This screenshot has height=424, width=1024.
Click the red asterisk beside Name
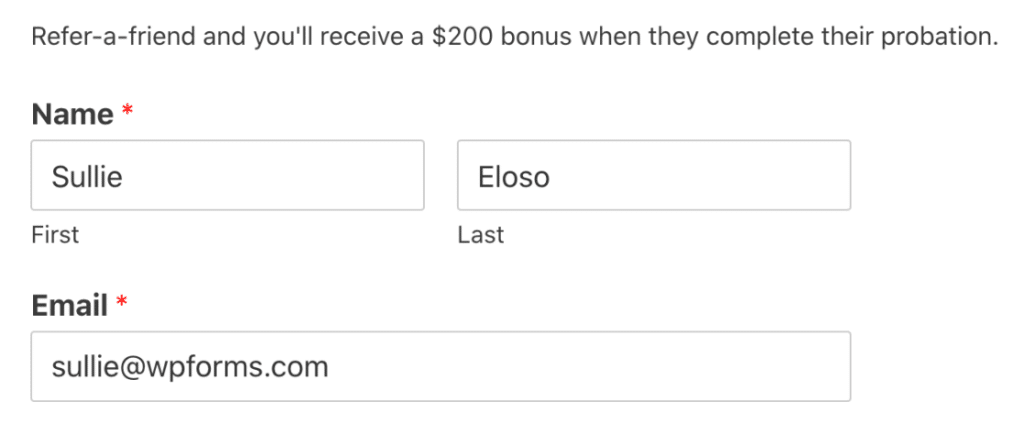(127, 112)
